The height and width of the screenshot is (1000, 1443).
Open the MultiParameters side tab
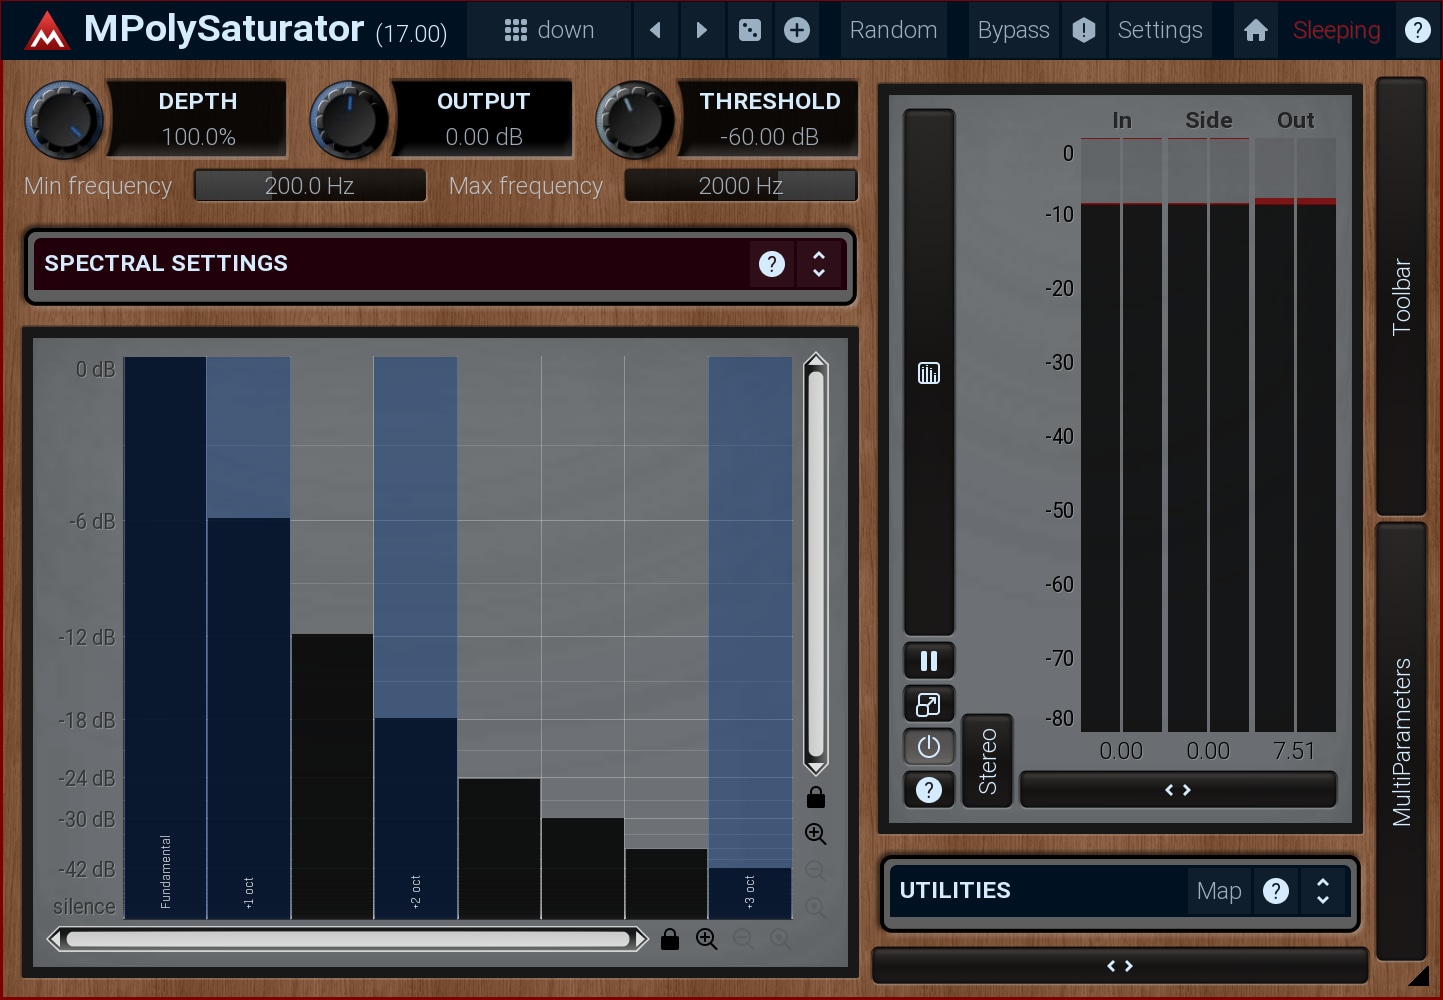click(x=1401, y=741)
